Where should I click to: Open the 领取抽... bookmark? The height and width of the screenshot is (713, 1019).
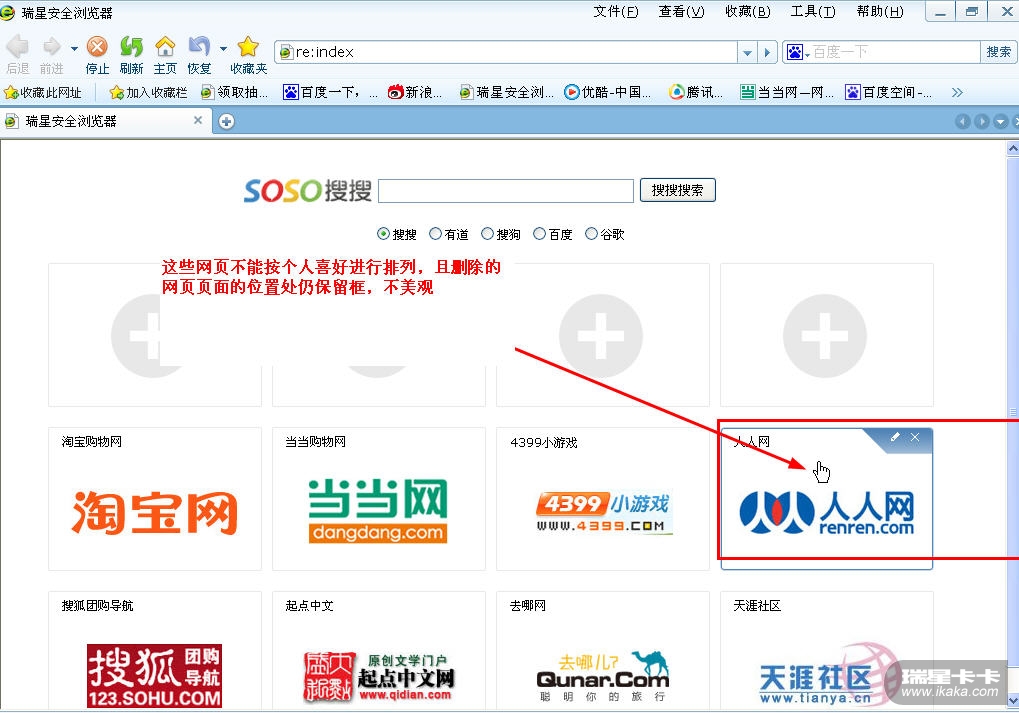pyautogui.click(x=235, y=92)
